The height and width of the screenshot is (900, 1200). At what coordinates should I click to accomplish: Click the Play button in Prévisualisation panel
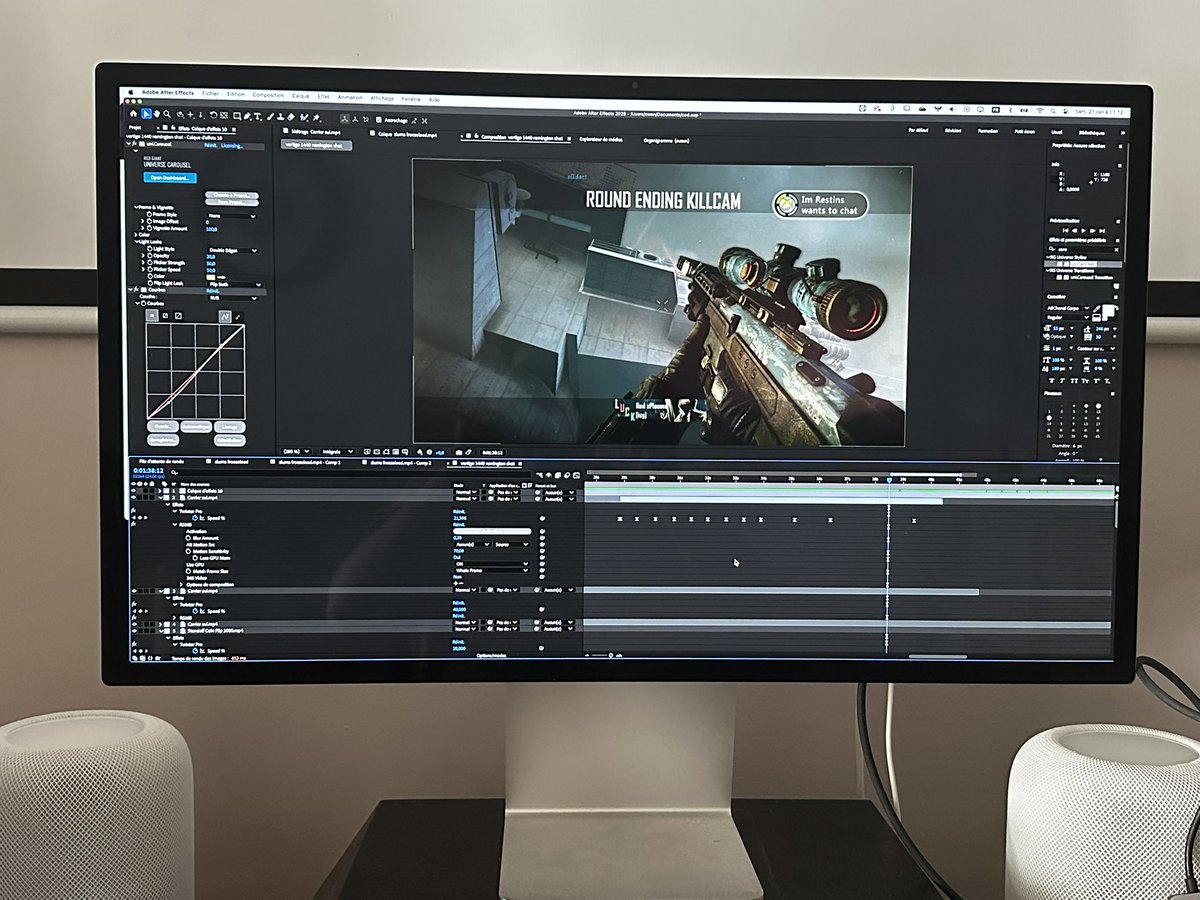coord(1083,230)
